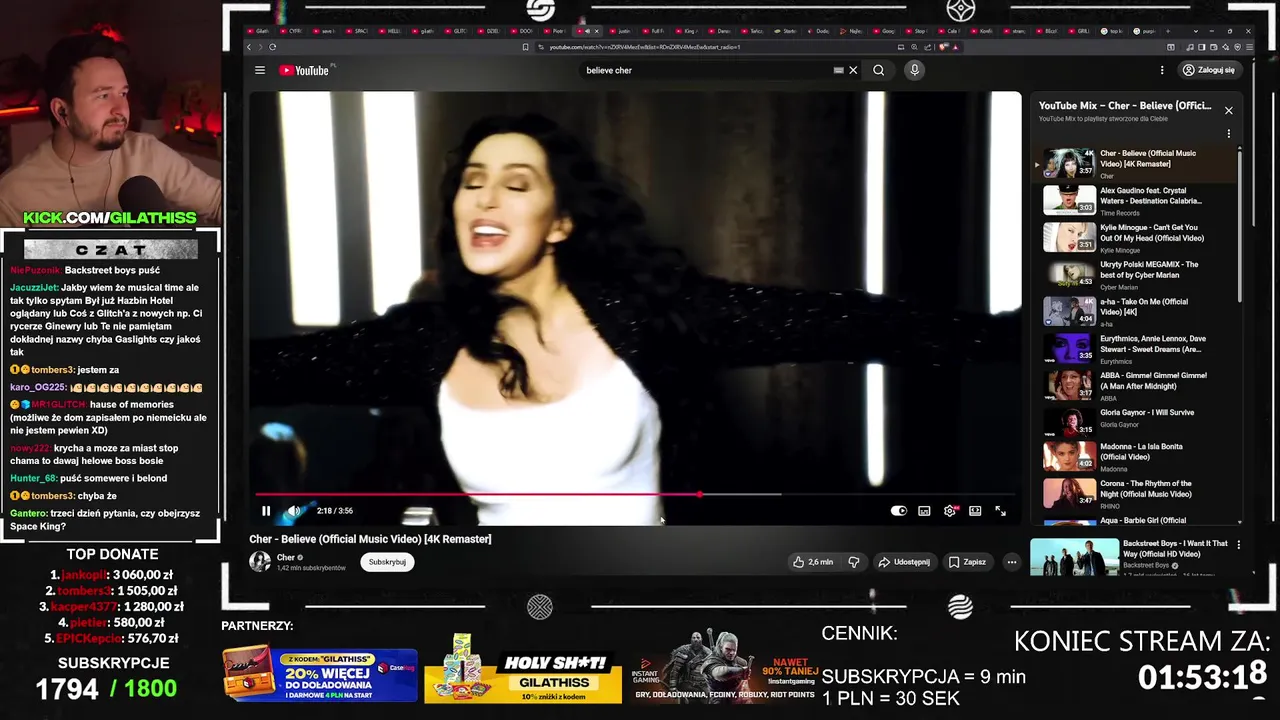Viewport: 1280px width, 720px height.
Task: Click the playlist panel scrollbar
Action: point(1240,225)
